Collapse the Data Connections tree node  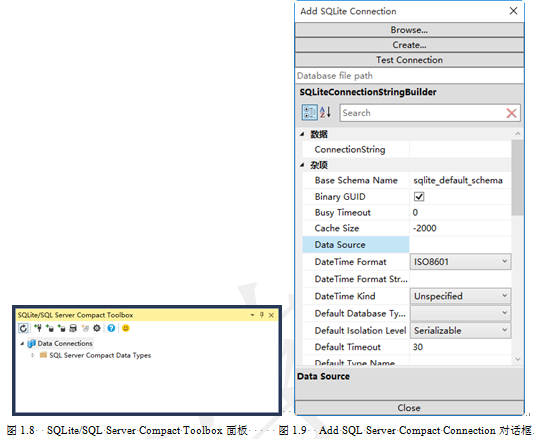pos(22,344)
